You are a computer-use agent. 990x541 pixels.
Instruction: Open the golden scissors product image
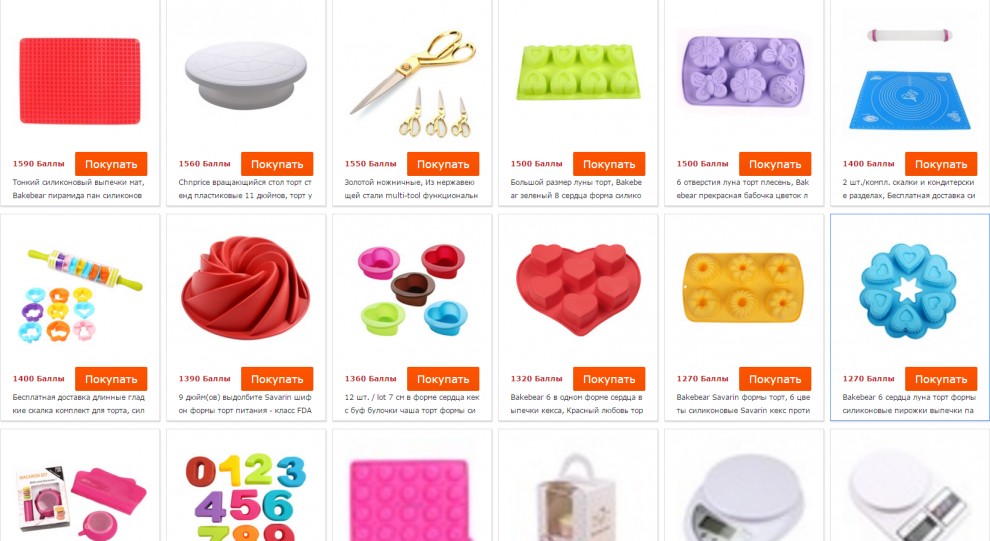[x=412, y=82]
